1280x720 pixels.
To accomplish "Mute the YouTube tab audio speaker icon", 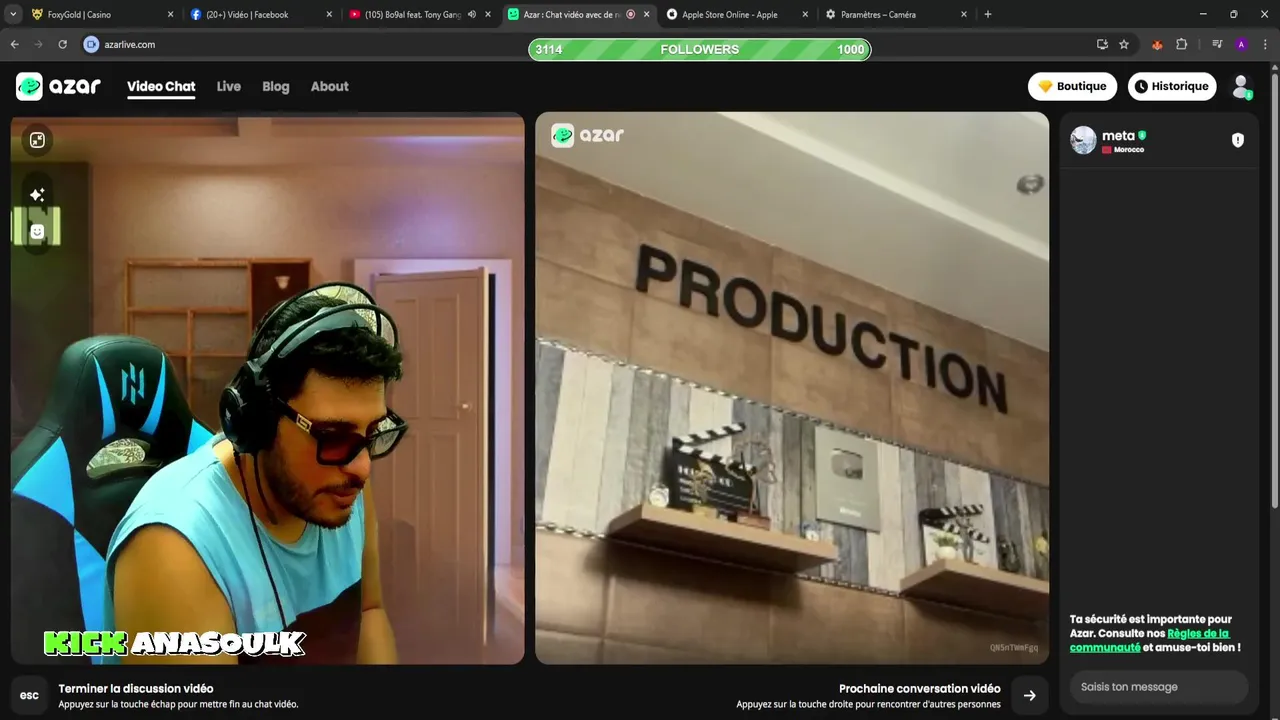I will 472,14.
